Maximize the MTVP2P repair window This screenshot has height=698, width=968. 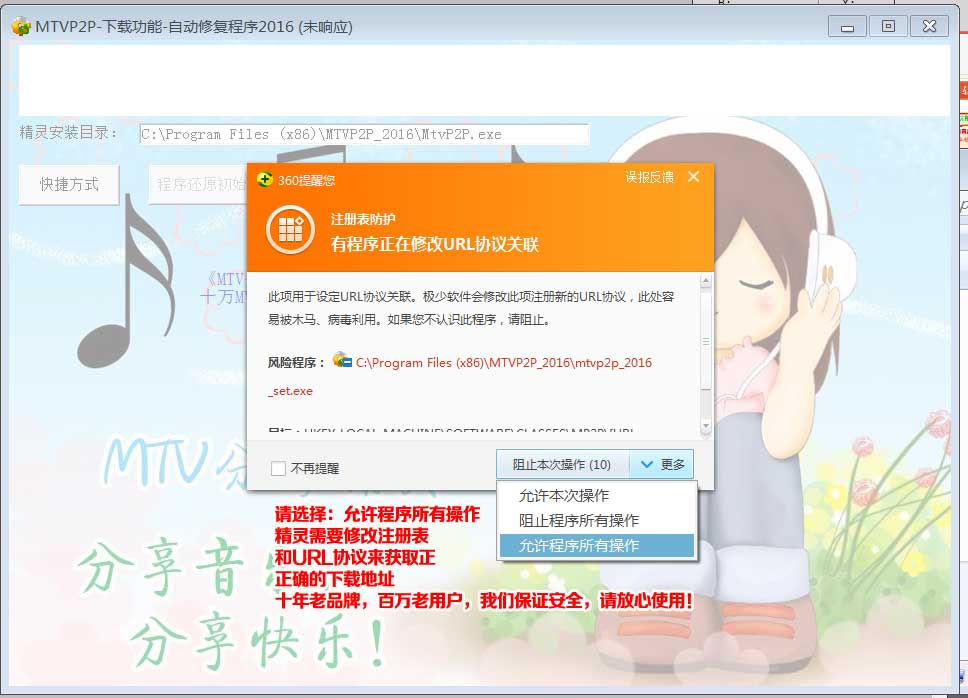coord(888,26)
